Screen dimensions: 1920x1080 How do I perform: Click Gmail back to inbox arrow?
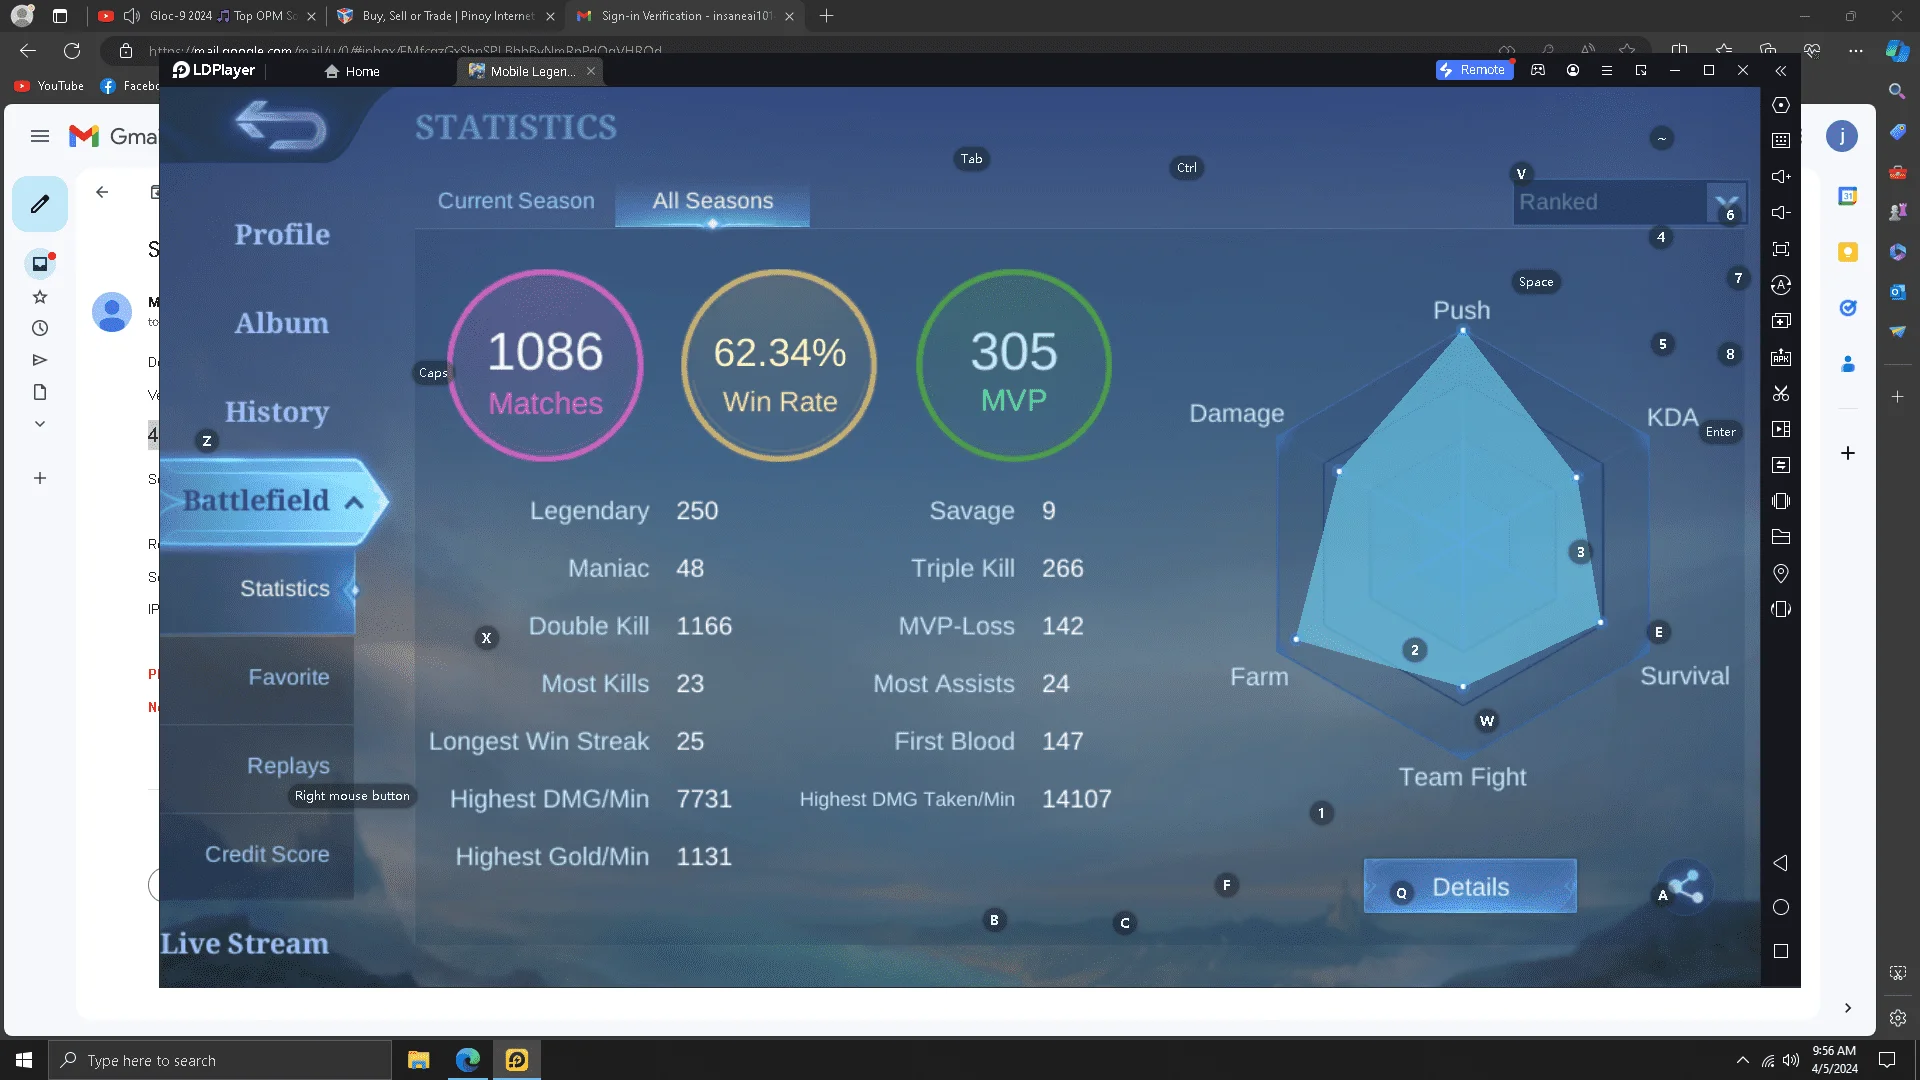pyautogui.click(x=102, y=192)
